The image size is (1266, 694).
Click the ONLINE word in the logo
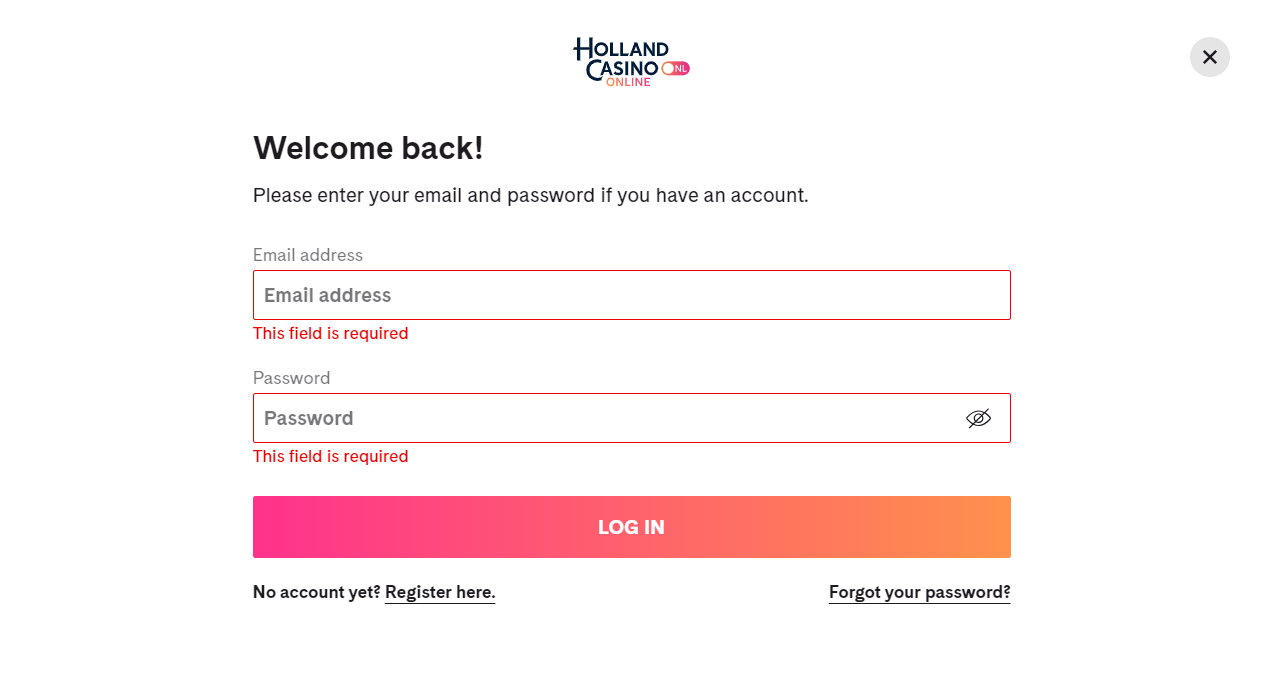click(x=628, y=82)
